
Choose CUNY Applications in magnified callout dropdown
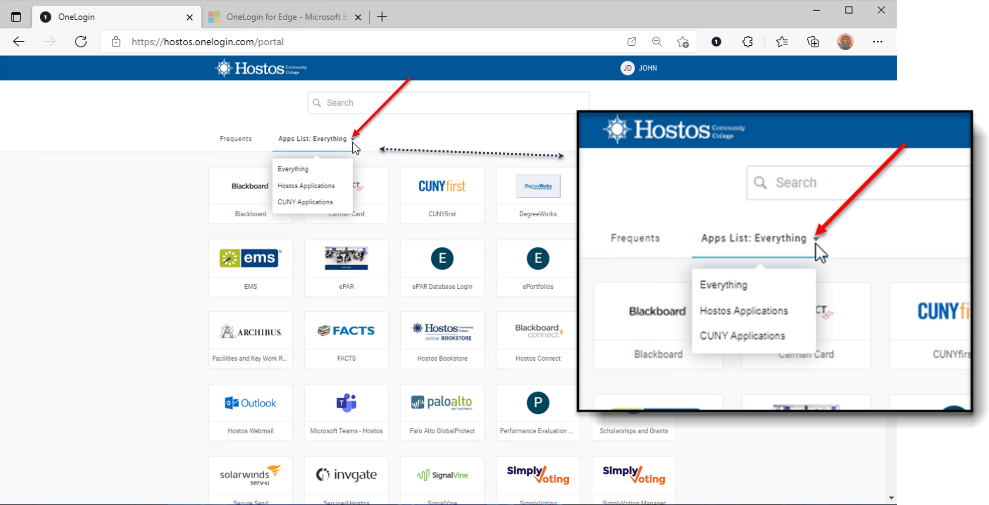(742, 336)
